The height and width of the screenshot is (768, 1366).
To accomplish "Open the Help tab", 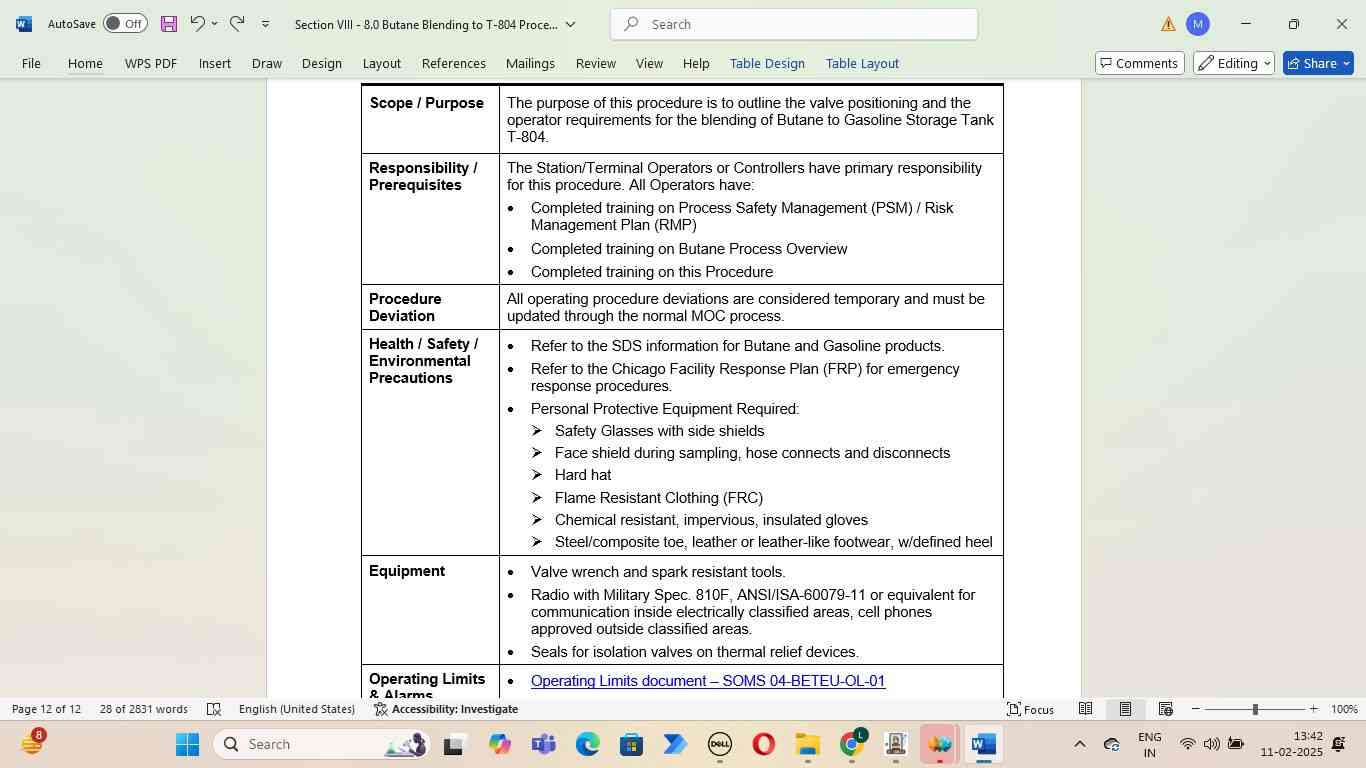I will (696, 63).
